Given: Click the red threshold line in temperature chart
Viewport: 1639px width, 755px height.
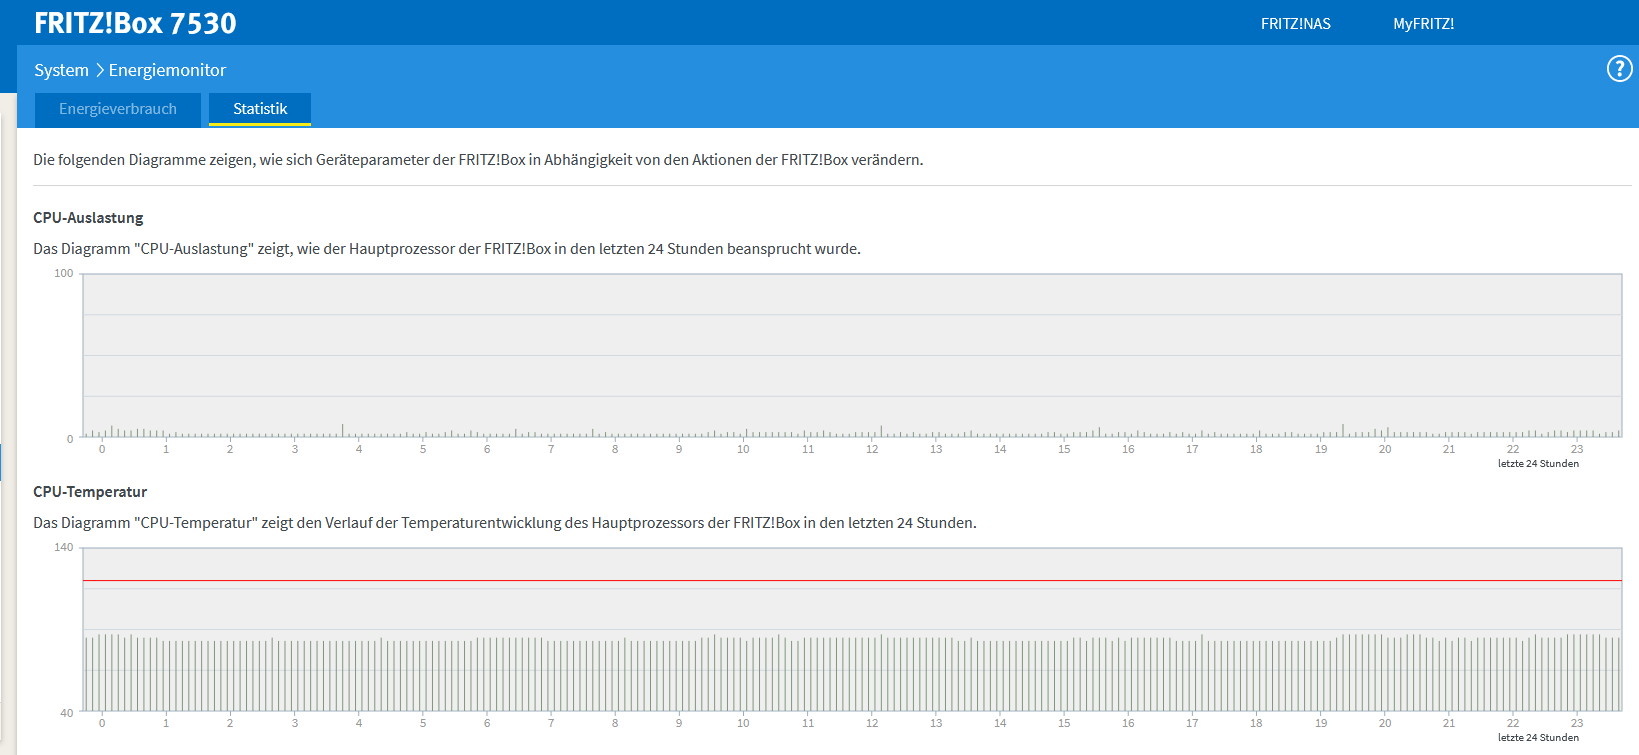Looking at the screenshot, I should click(x=852, y=581).
